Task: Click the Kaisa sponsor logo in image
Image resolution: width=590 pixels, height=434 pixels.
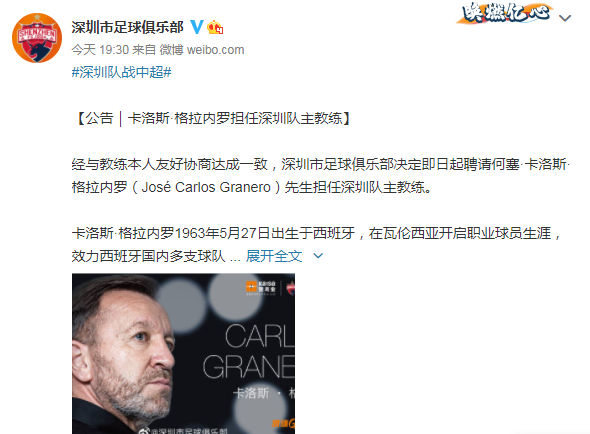Action: click(x=261, y=288)
